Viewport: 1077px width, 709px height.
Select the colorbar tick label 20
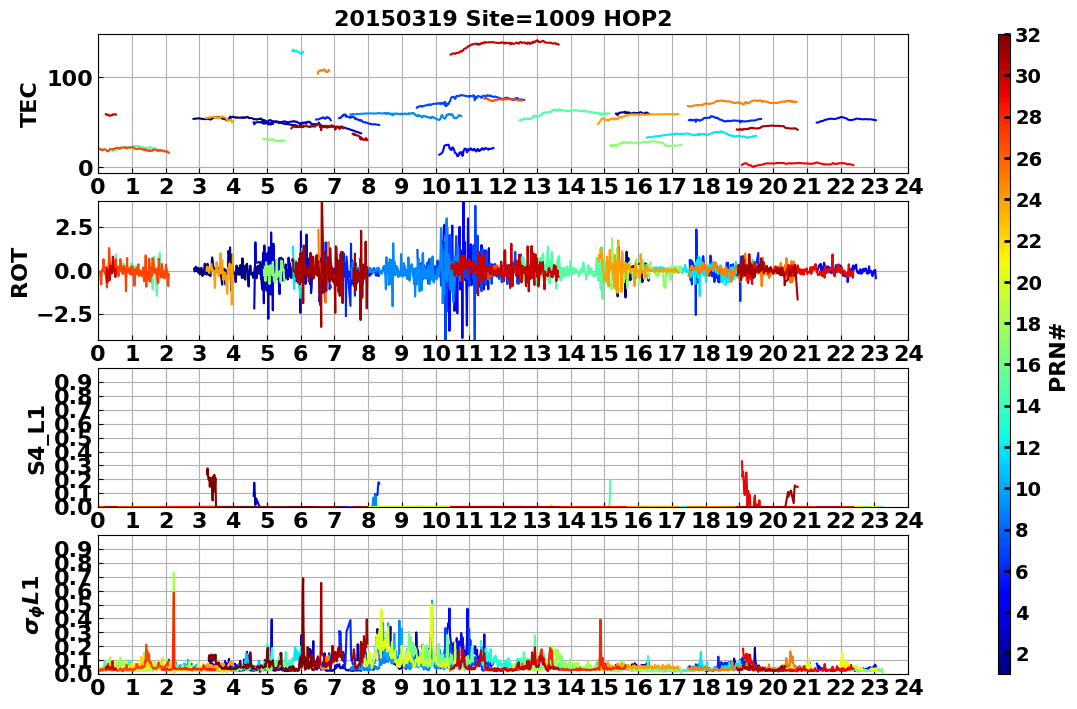pos(1028,282)
